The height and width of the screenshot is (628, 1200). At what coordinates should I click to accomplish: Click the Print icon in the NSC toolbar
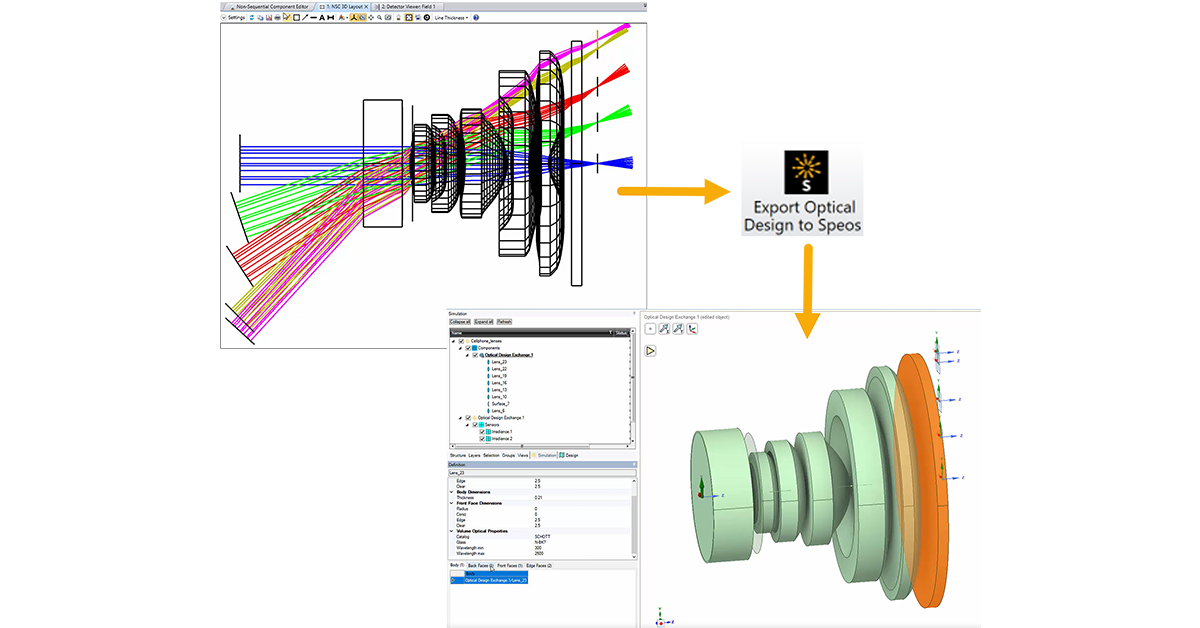point(277,17)
